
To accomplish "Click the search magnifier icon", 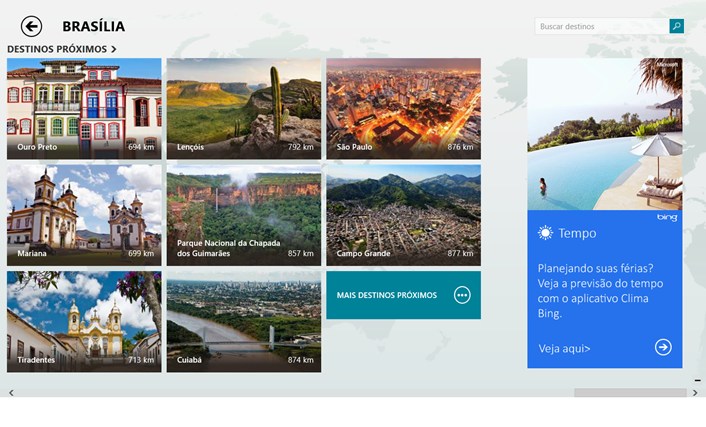I will 677,26.
